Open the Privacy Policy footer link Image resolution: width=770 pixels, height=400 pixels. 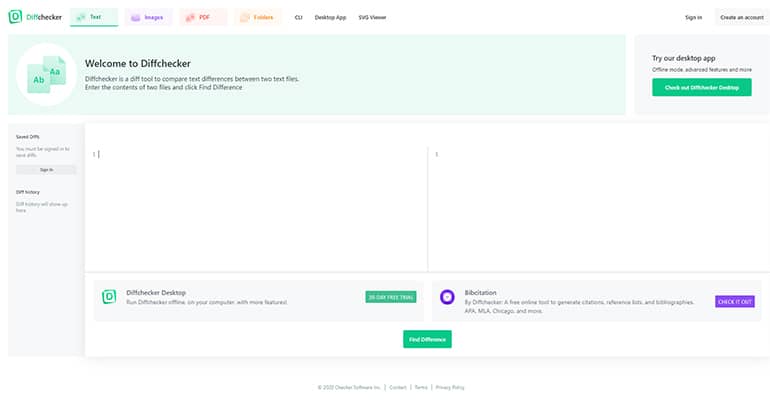pos(450,387)
